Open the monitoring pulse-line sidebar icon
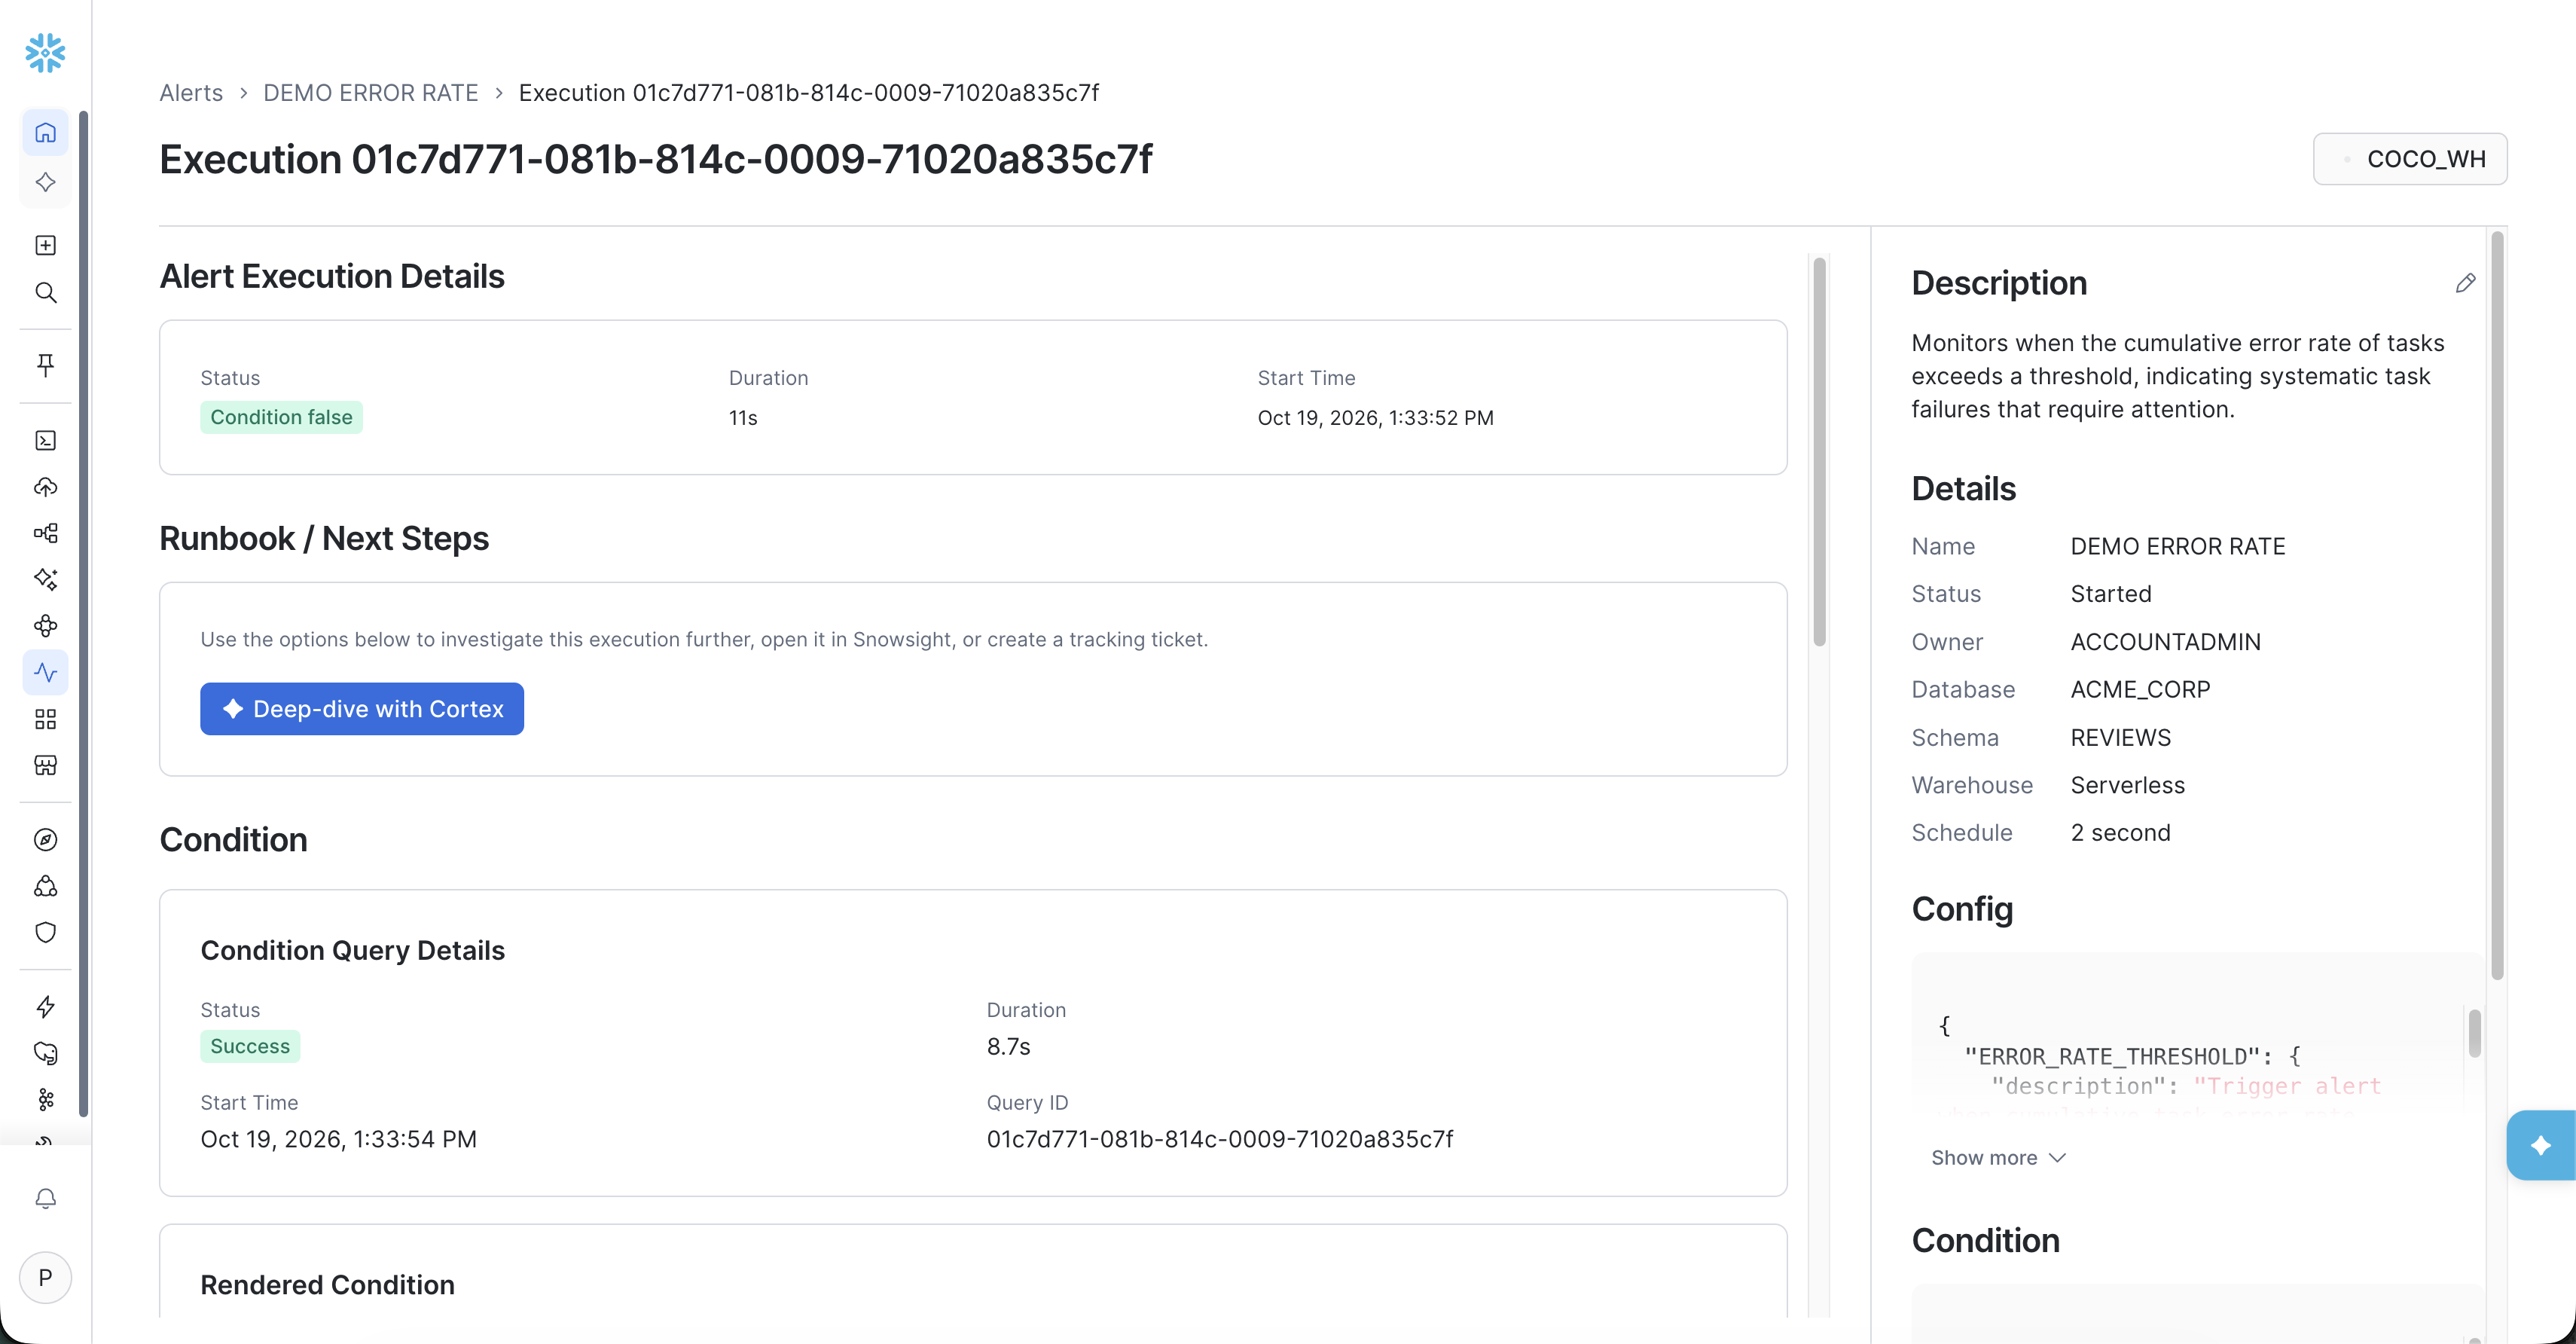Viewport: 2576px width, 1344px height. (45, 672)
